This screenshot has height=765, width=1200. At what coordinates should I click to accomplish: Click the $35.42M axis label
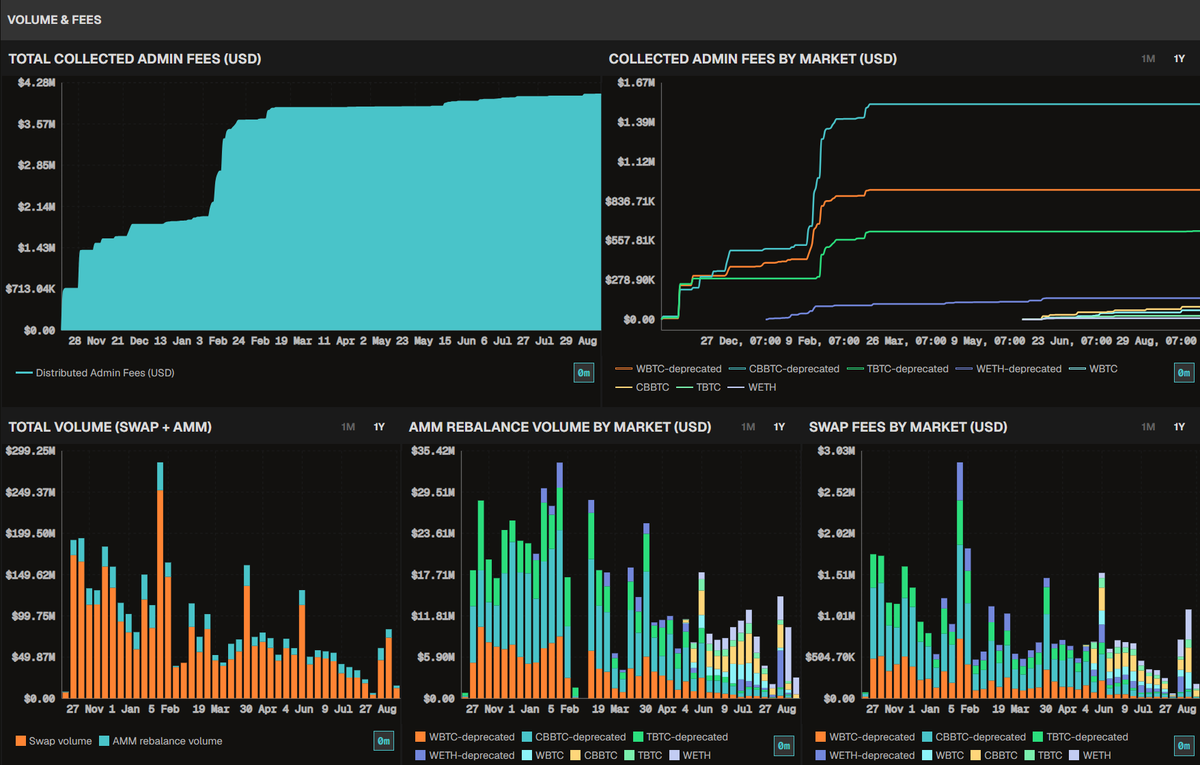pos(434,451)
